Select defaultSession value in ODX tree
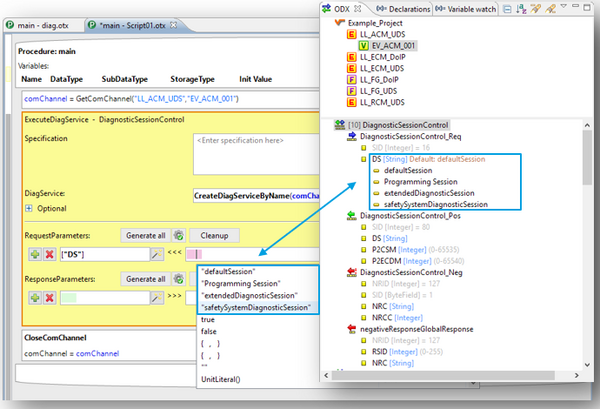Image resolution: width=600 pixels, height=409 pixels. pyautogui.click(x=408, y=170)
